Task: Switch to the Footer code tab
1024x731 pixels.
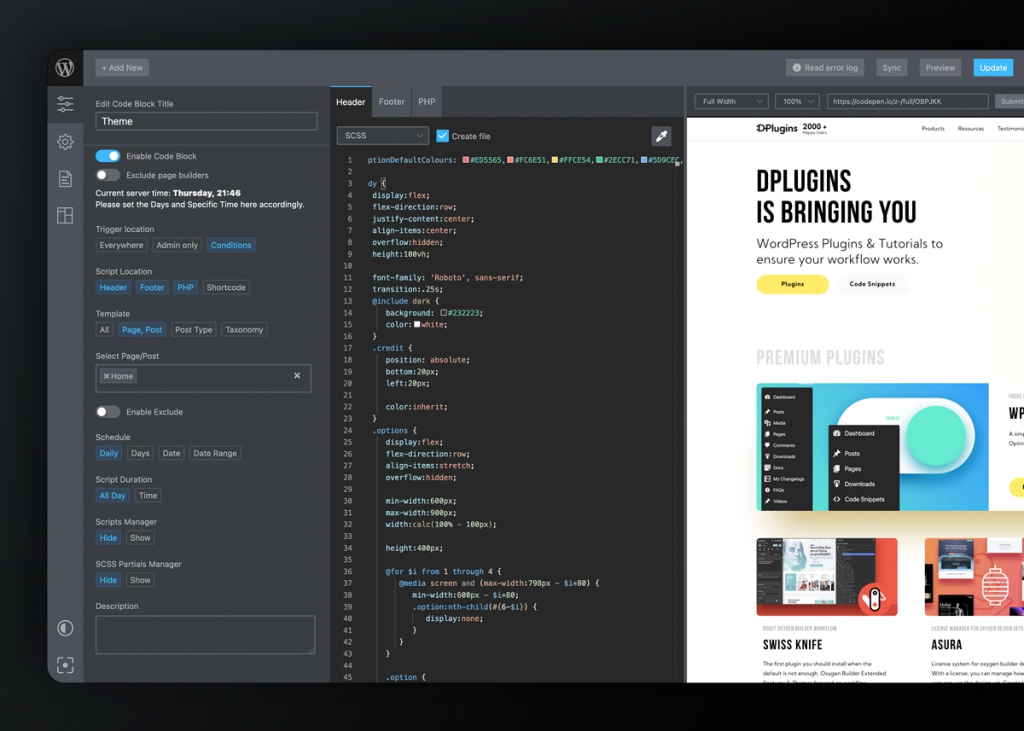Action: [392, 102]
